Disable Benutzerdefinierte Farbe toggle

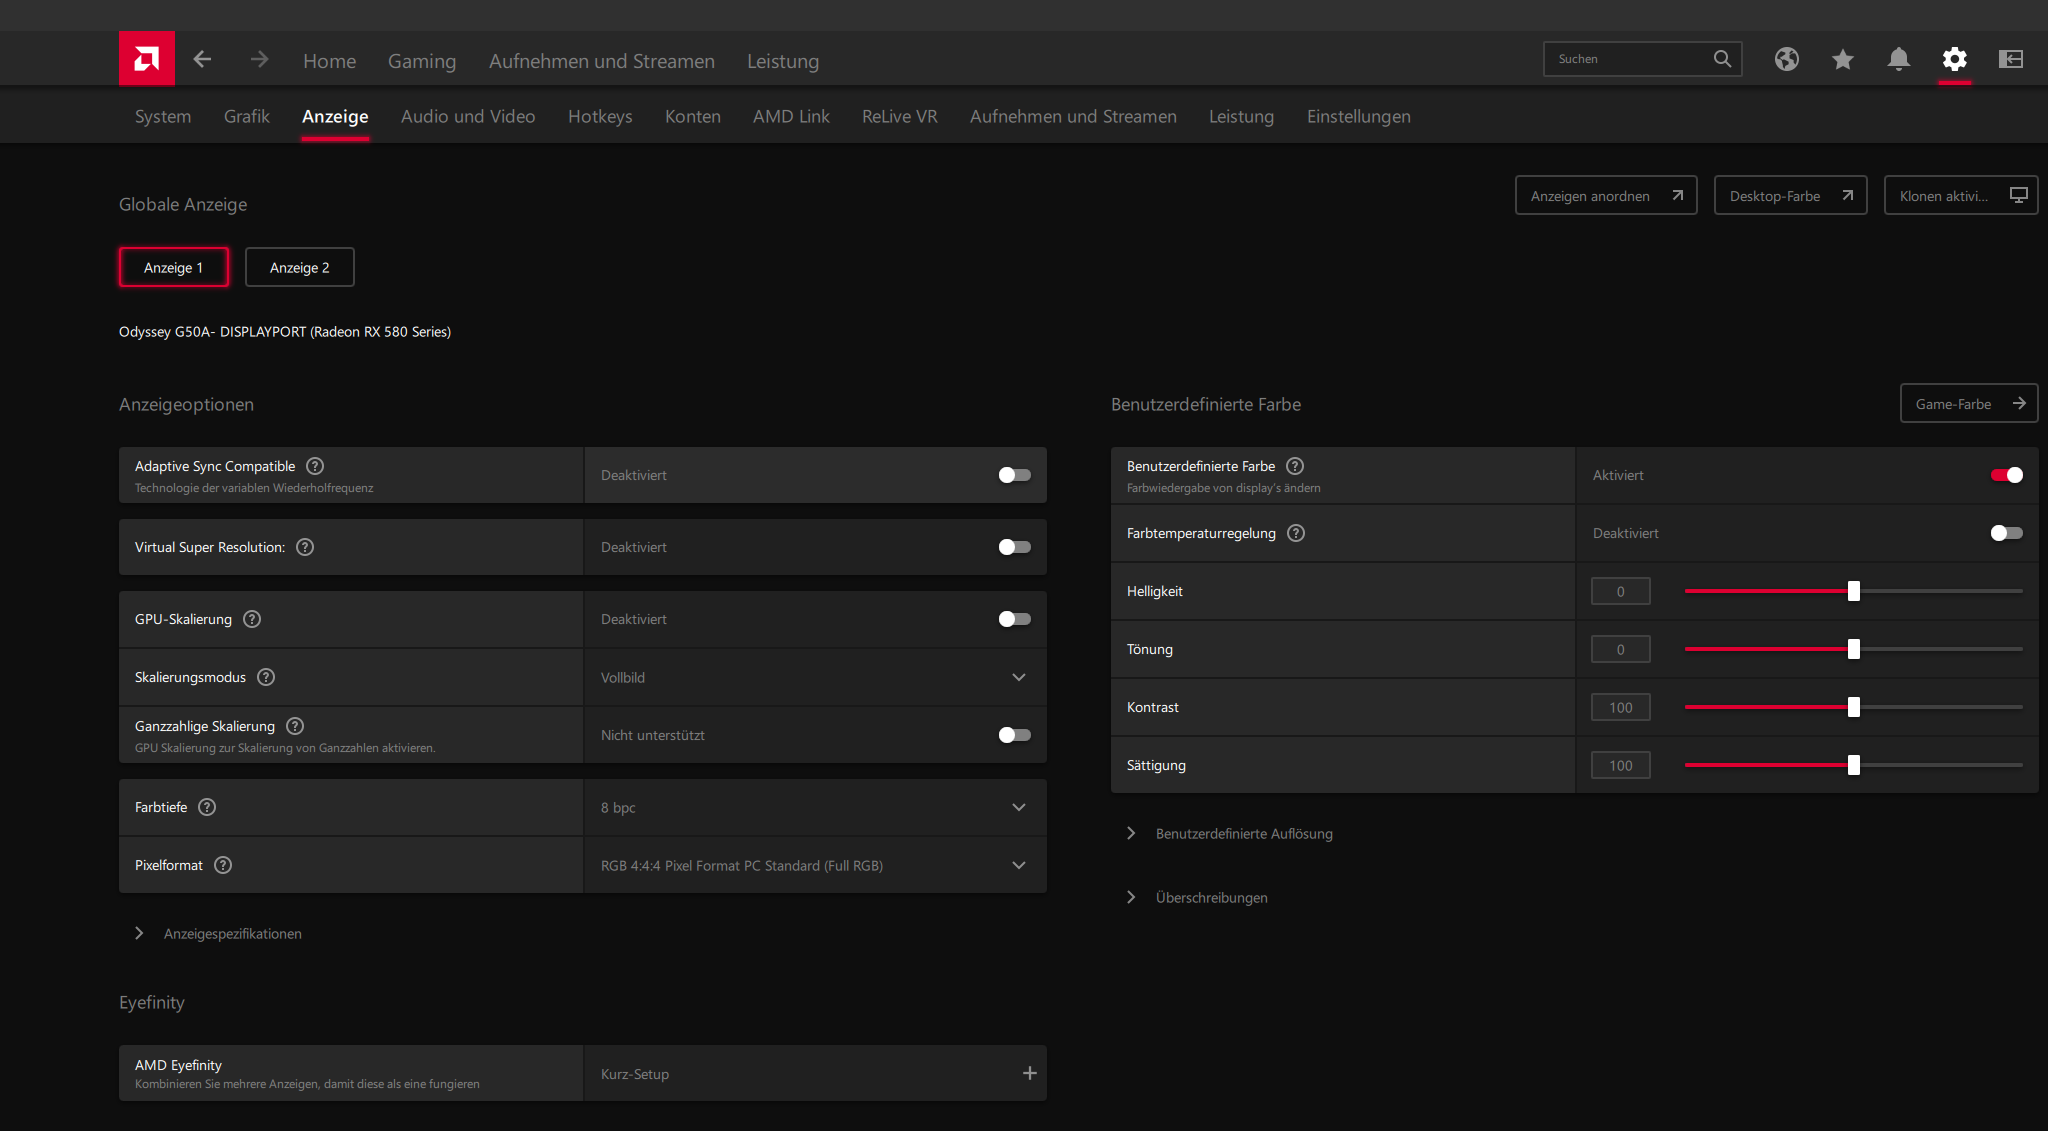(x=2006, y=475)
